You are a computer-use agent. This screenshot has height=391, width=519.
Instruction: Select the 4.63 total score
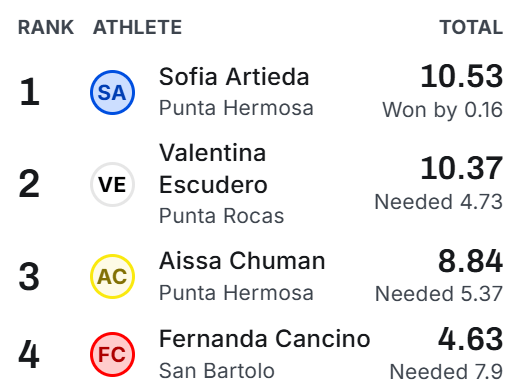[x=470, y=339]
